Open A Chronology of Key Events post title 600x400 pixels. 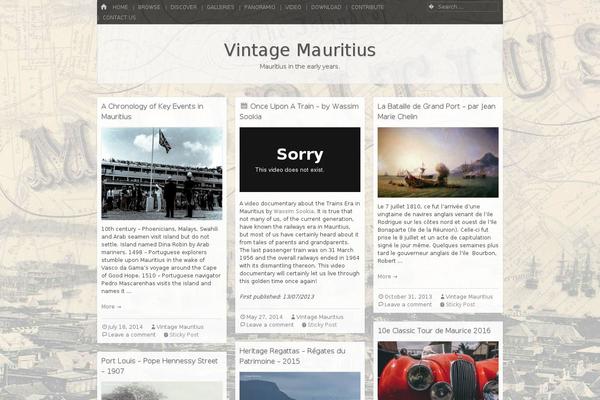(x=152, y=111)
